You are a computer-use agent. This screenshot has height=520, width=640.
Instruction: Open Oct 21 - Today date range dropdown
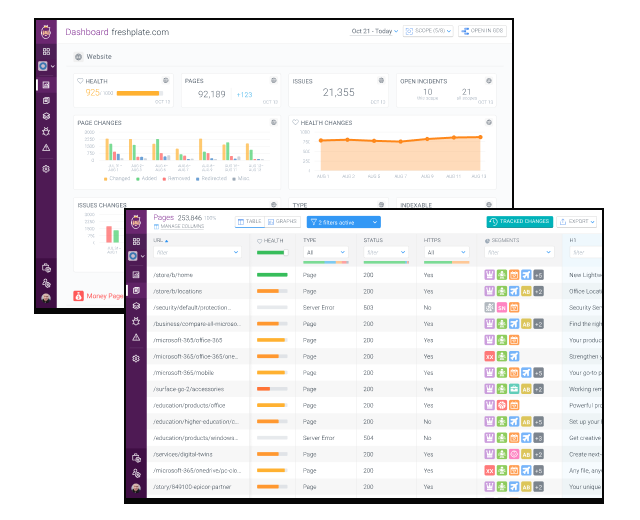tap(374, 31)
